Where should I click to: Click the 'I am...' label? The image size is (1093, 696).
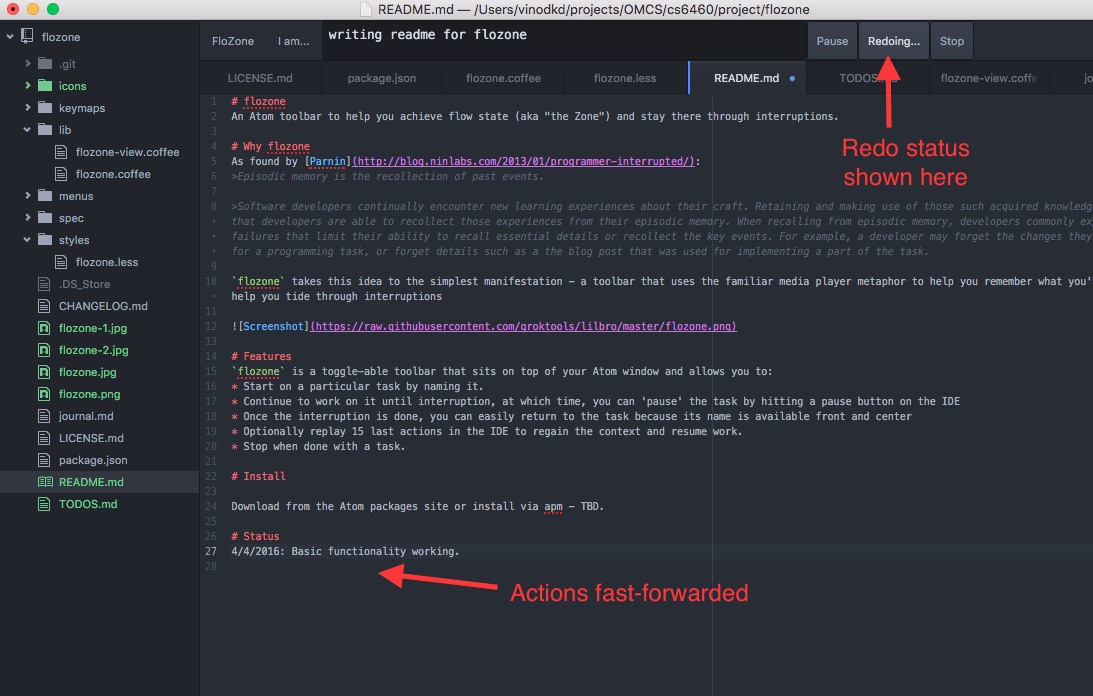[x=293, y=41]
